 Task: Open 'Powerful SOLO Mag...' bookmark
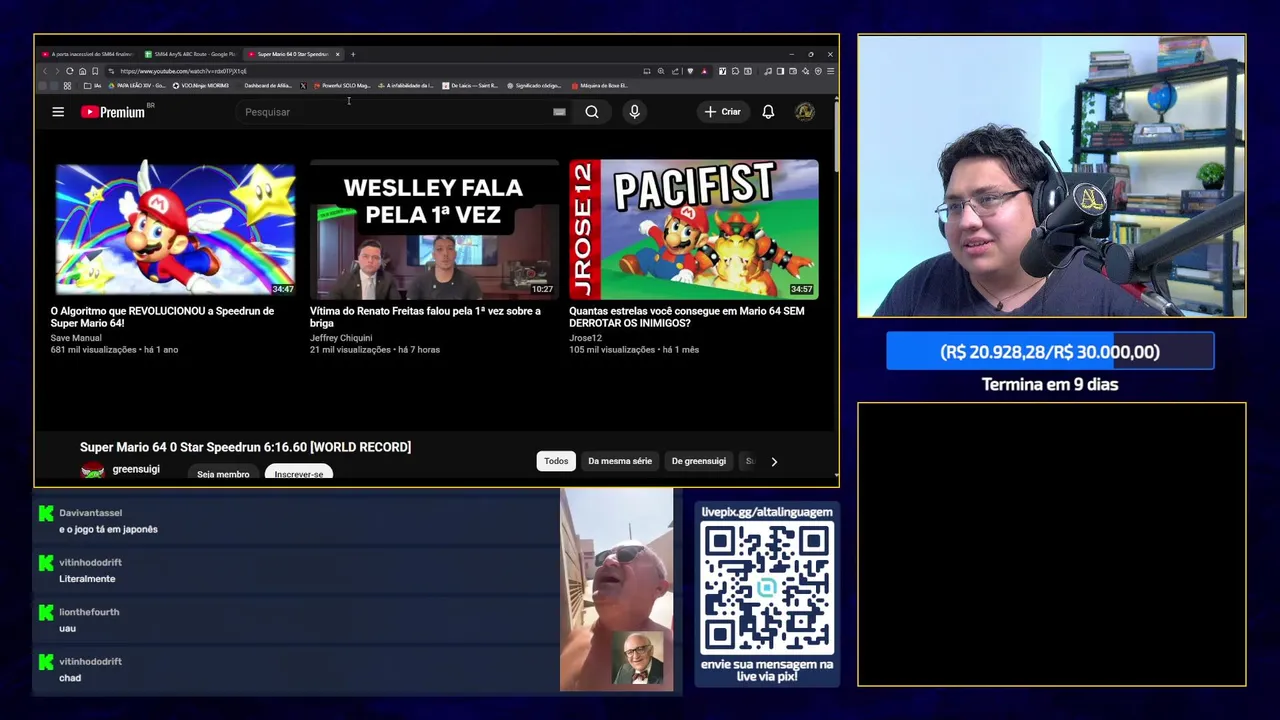(x=342, y=86)
